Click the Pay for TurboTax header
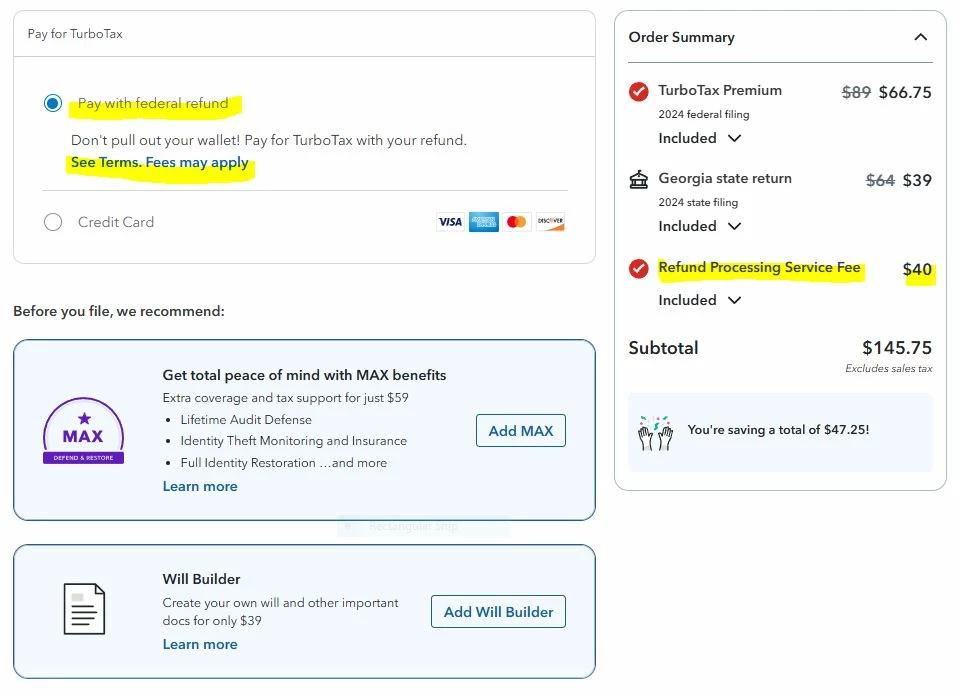Viewport: 962px width, 696px height. click(x=75, y=34)
